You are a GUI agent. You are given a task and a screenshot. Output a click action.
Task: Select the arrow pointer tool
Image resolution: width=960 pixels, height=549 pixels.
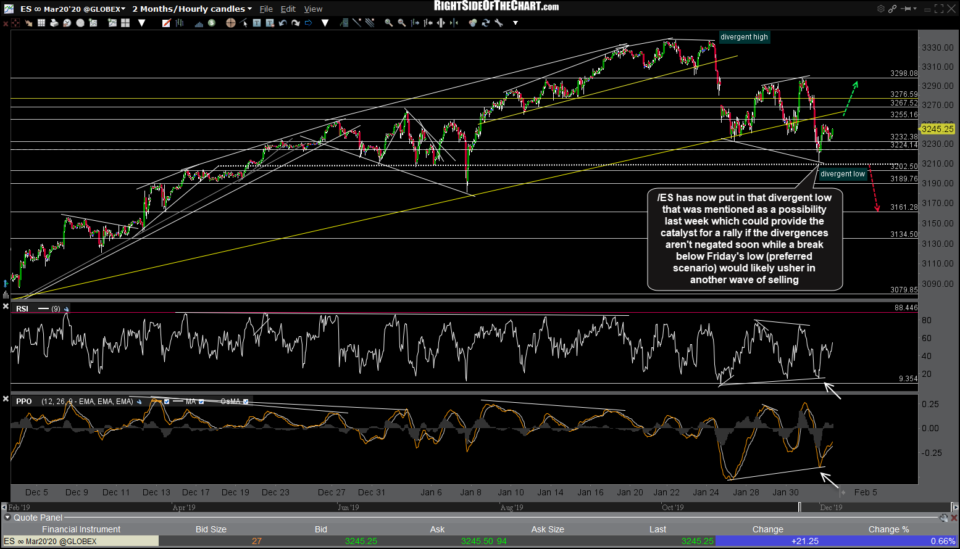coord(244,23)
